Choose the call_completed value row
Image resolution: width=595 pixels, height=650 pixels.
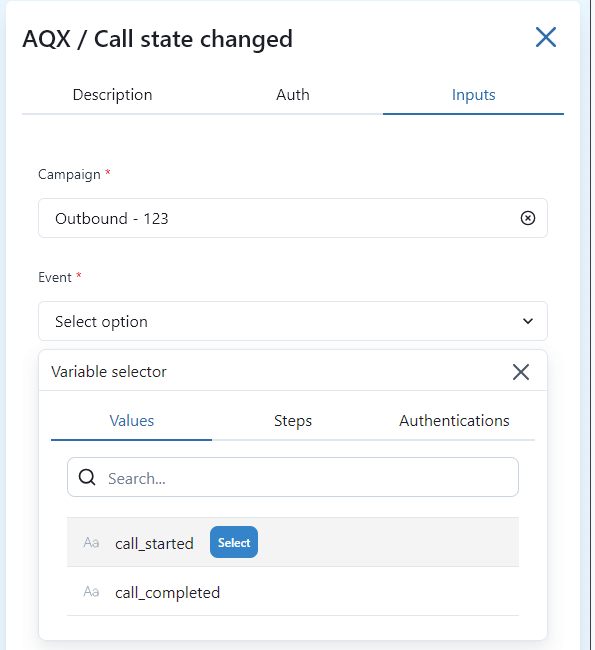point(293,592)
